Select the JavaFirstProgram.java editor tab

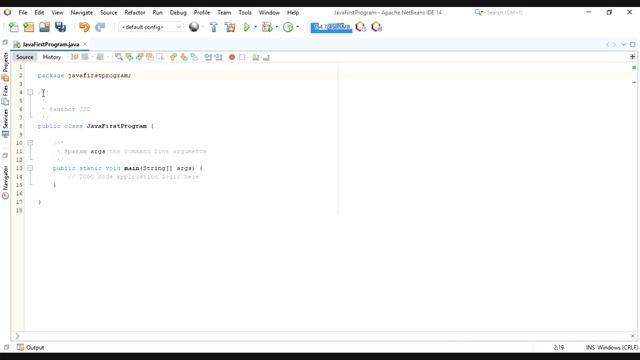point(51,44)
